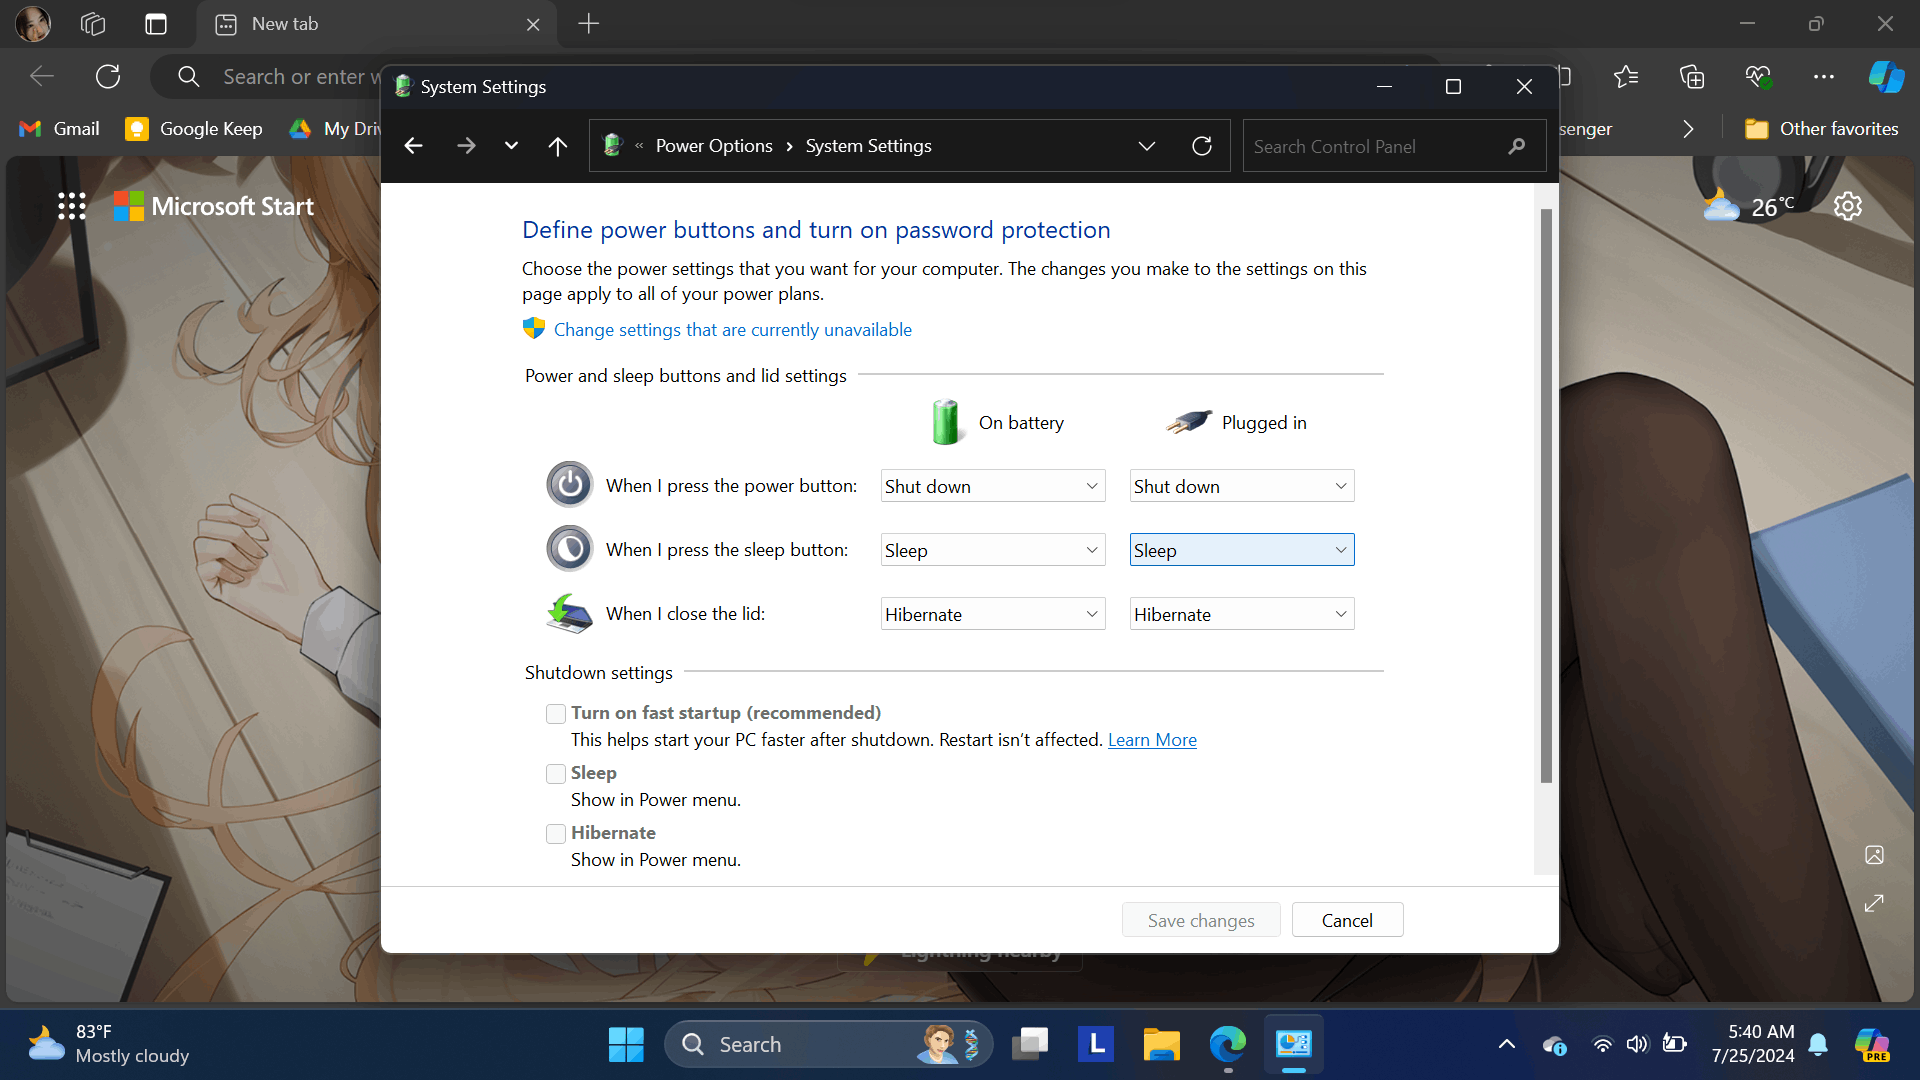Image resolution: width=1920 pixels, height=1080 pixels.
Task: Open Power Options breadcrumb
Action: tap(714, 146)
